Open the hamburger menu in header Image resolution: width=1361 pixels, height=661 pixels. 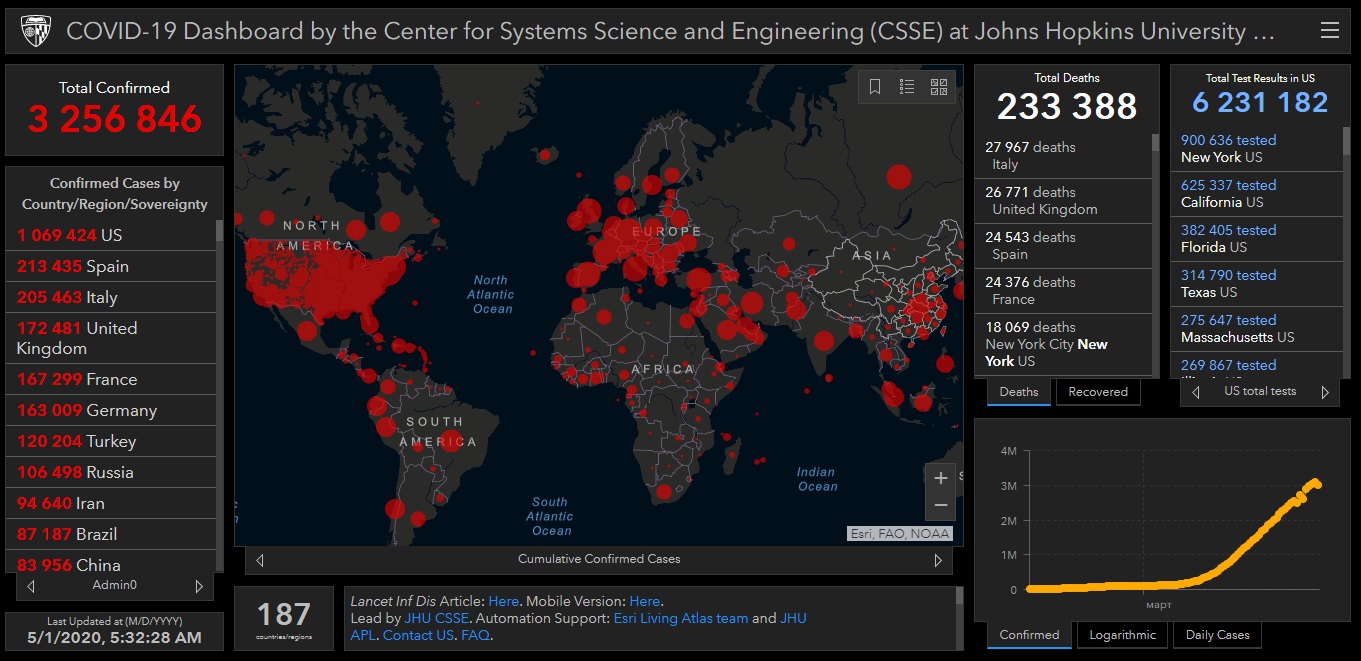click(1329, 31)
